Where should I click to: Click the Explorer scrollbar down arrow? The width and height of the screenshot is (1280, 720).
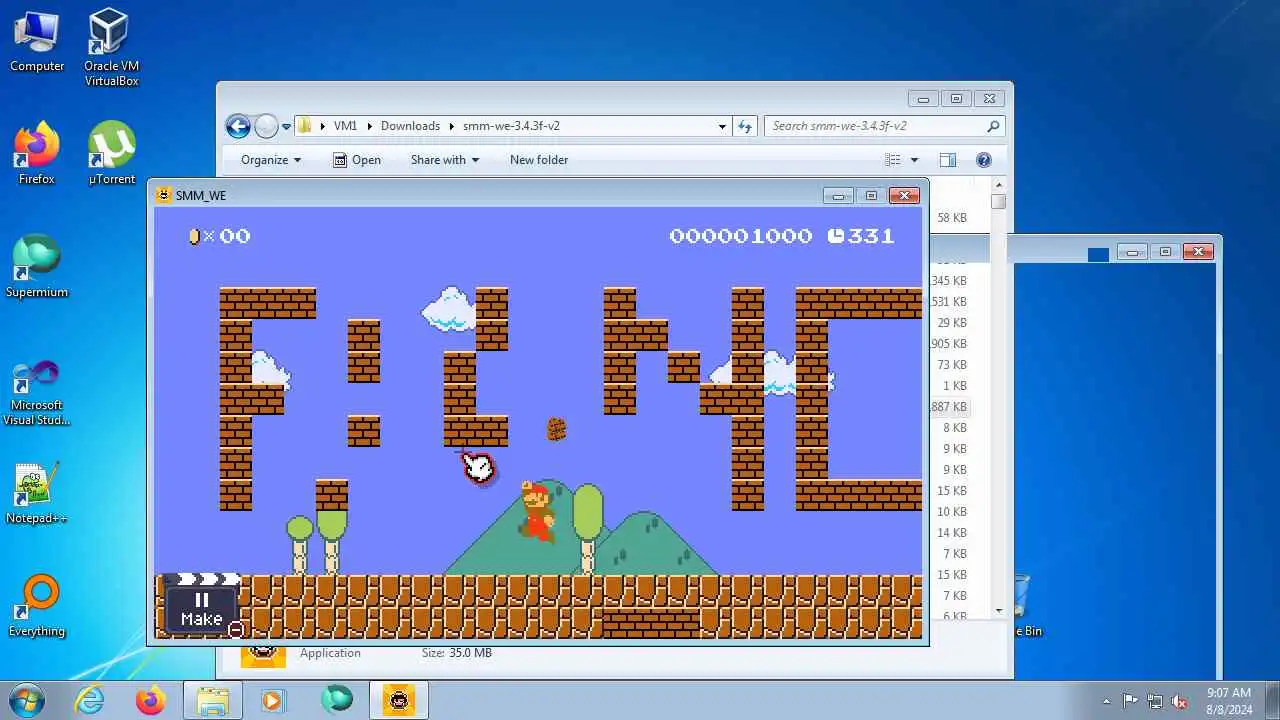click(998, 611)
